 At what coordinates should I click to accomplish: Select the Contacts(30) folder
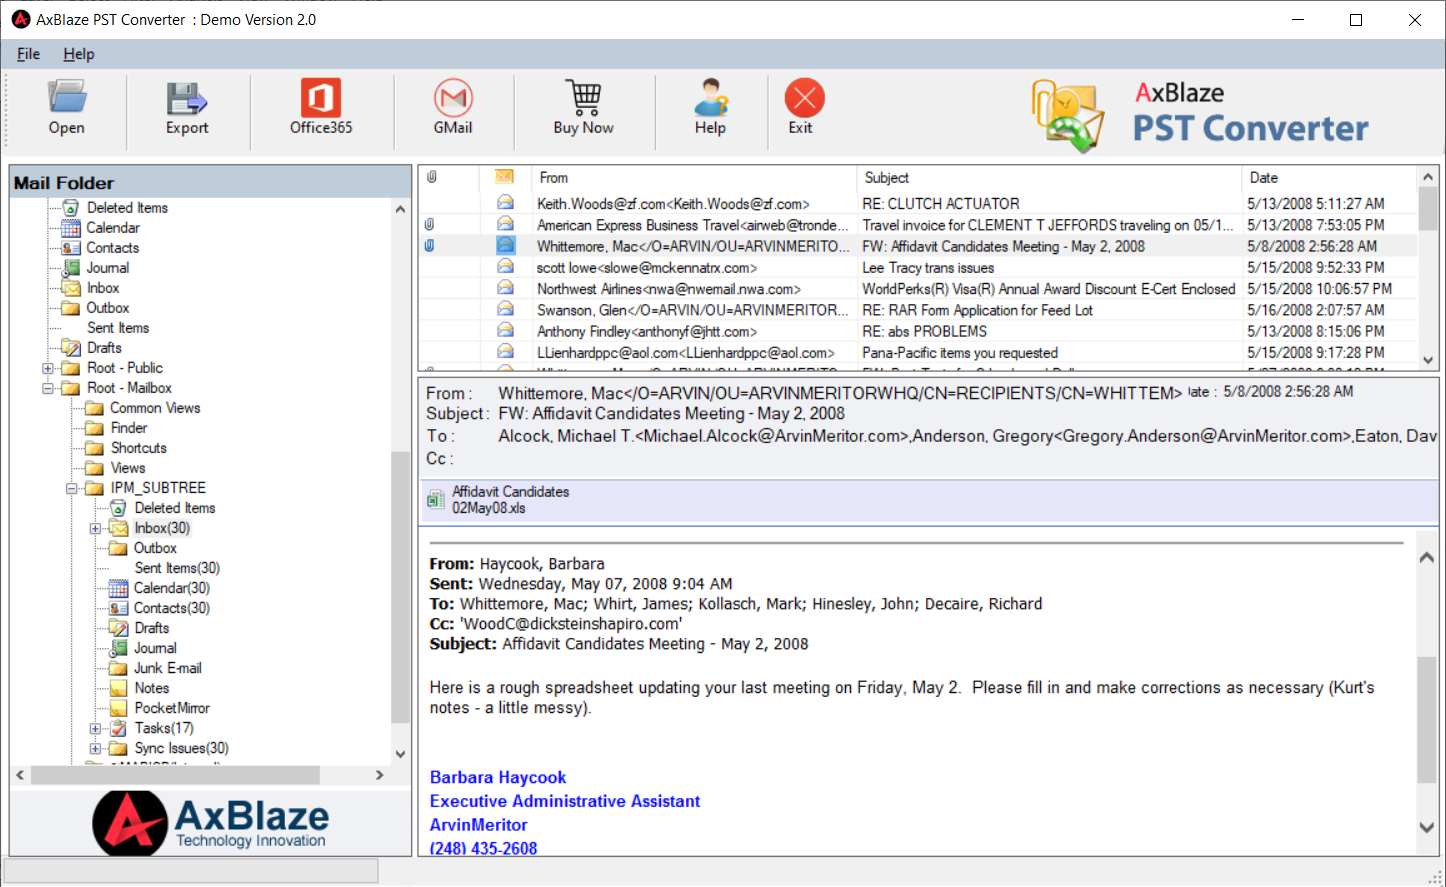tap(172, 608)
